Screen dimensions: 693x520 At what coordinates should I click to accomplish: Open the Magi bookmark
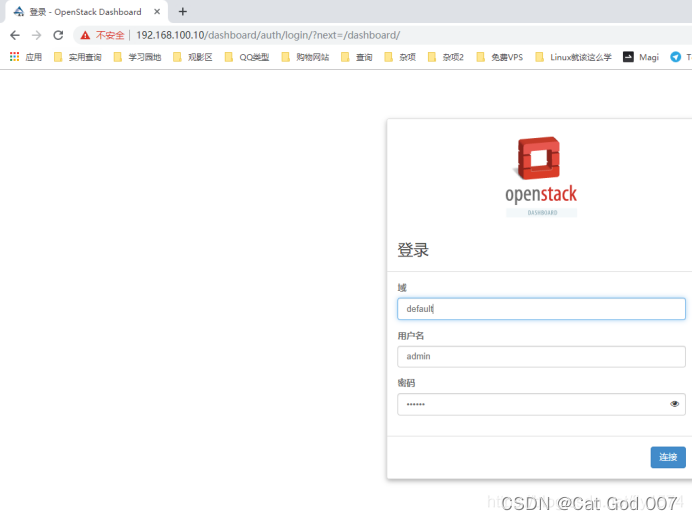tap(641, 57)
